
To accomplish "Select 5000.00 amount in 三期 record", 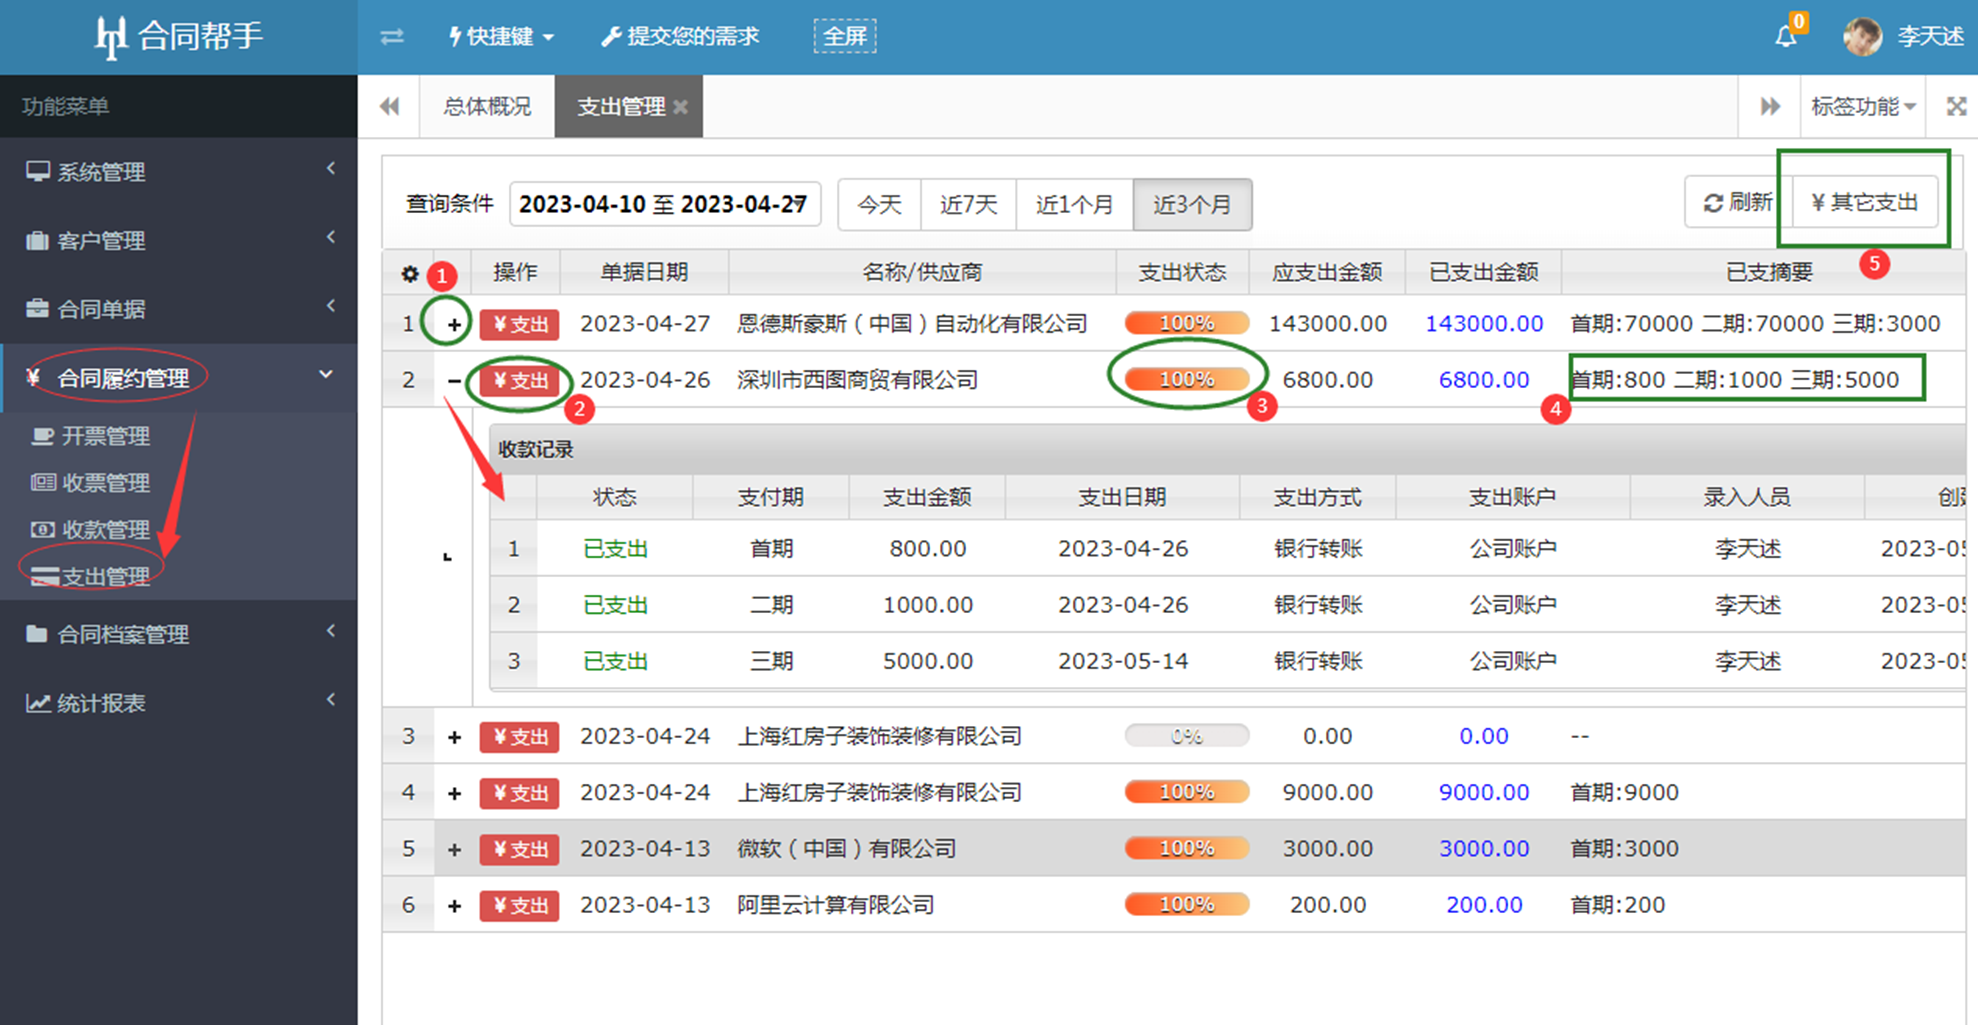I will [927, 661].
